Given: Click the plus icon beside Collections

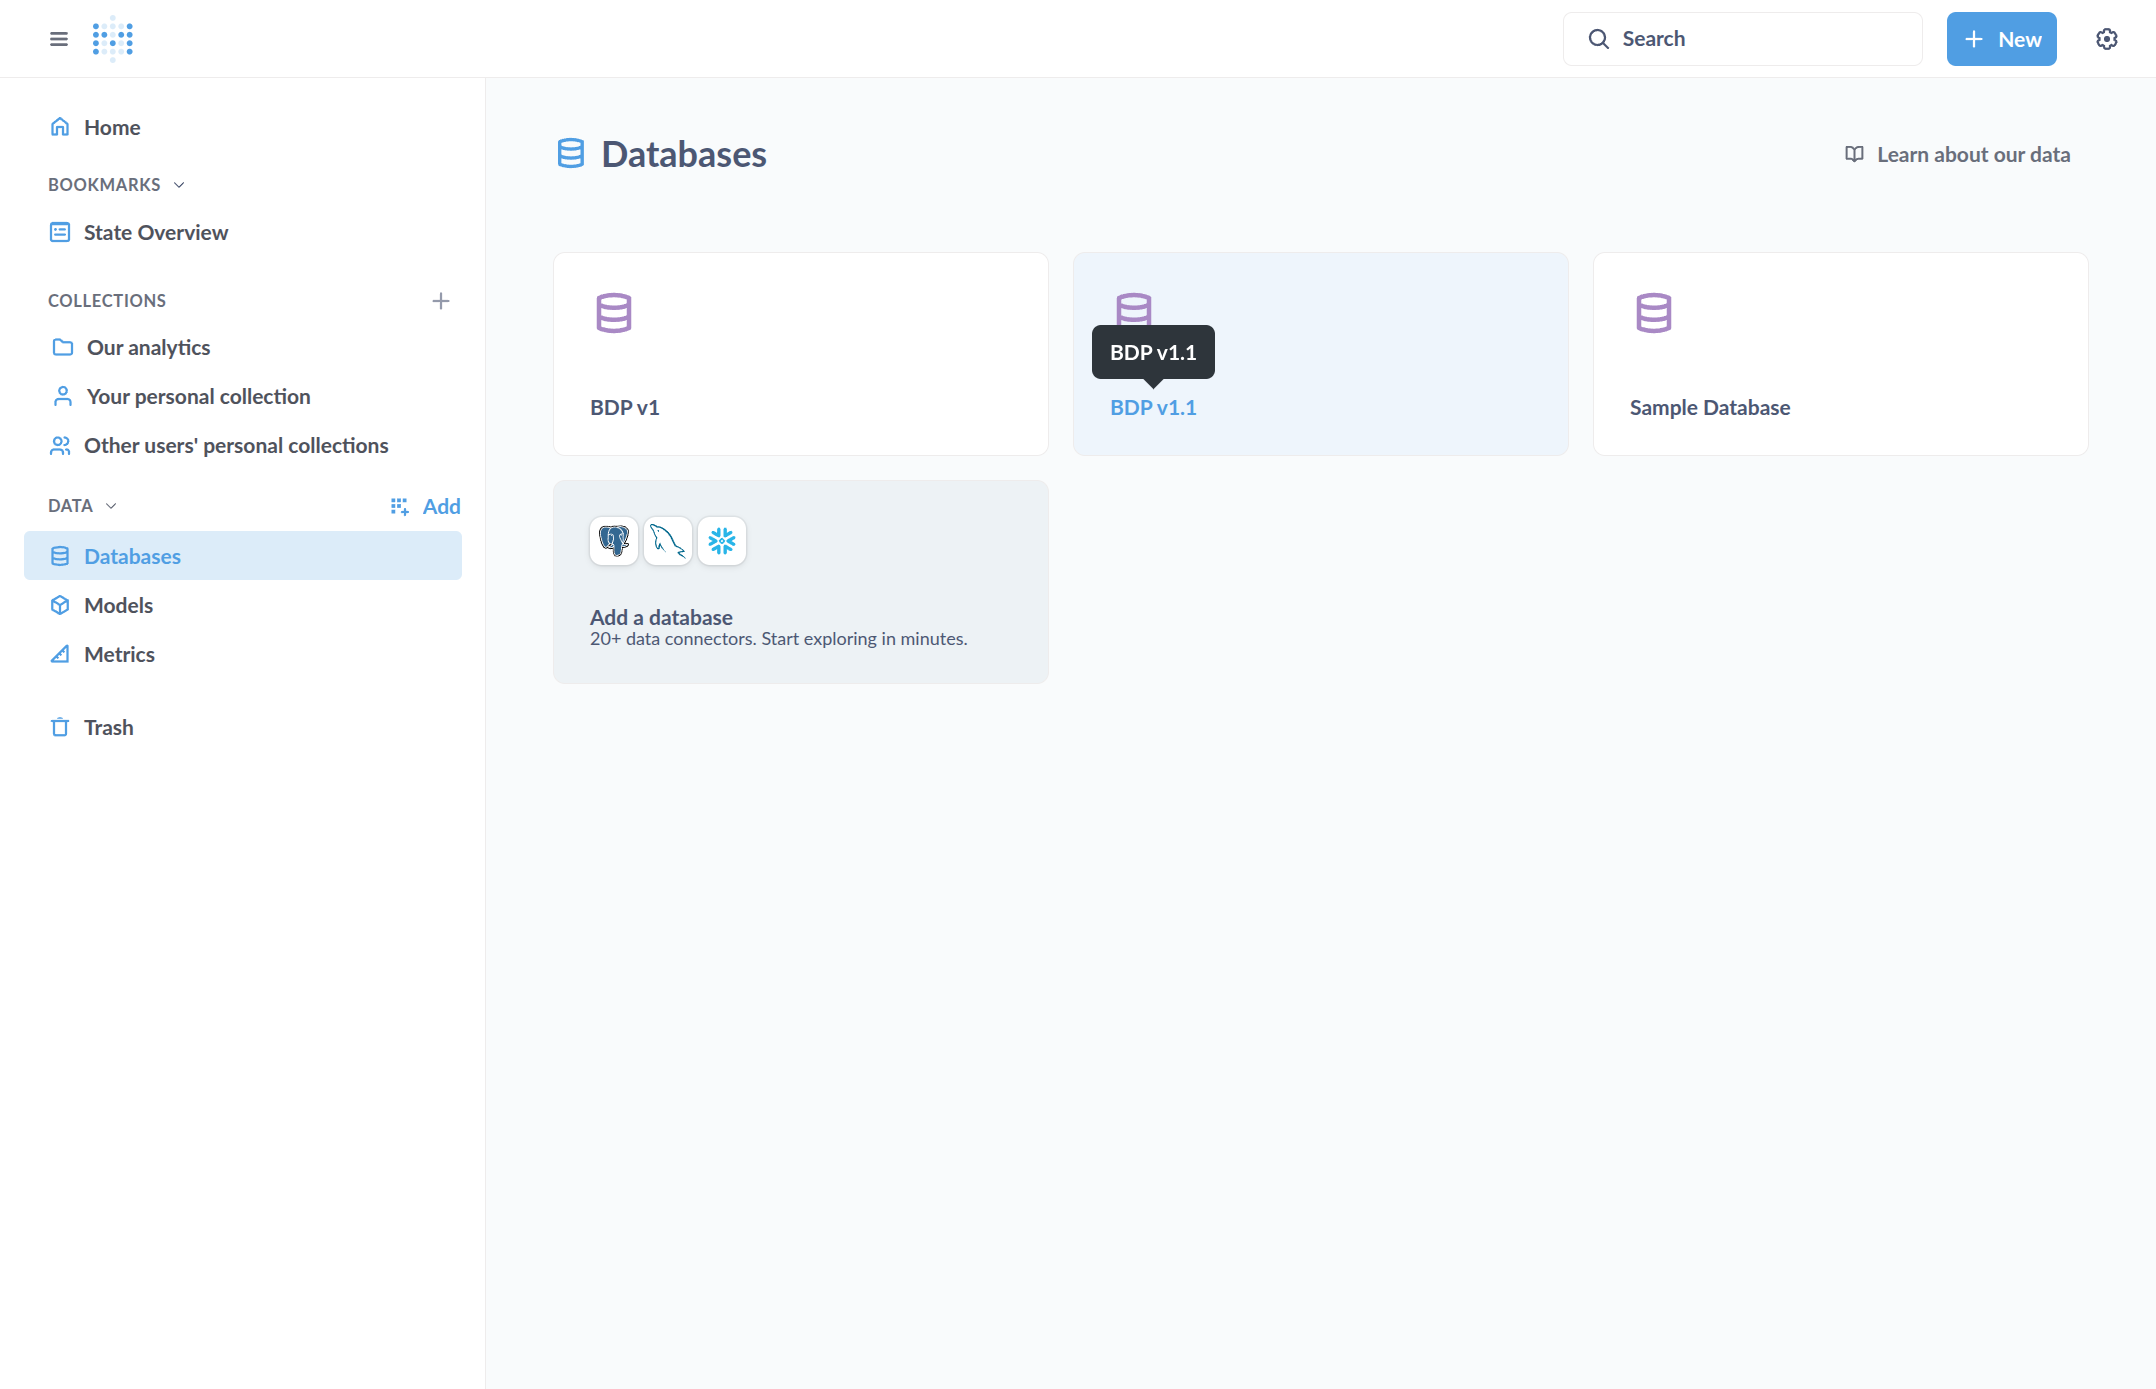Looking at the screenshot, I should [441, 301].
